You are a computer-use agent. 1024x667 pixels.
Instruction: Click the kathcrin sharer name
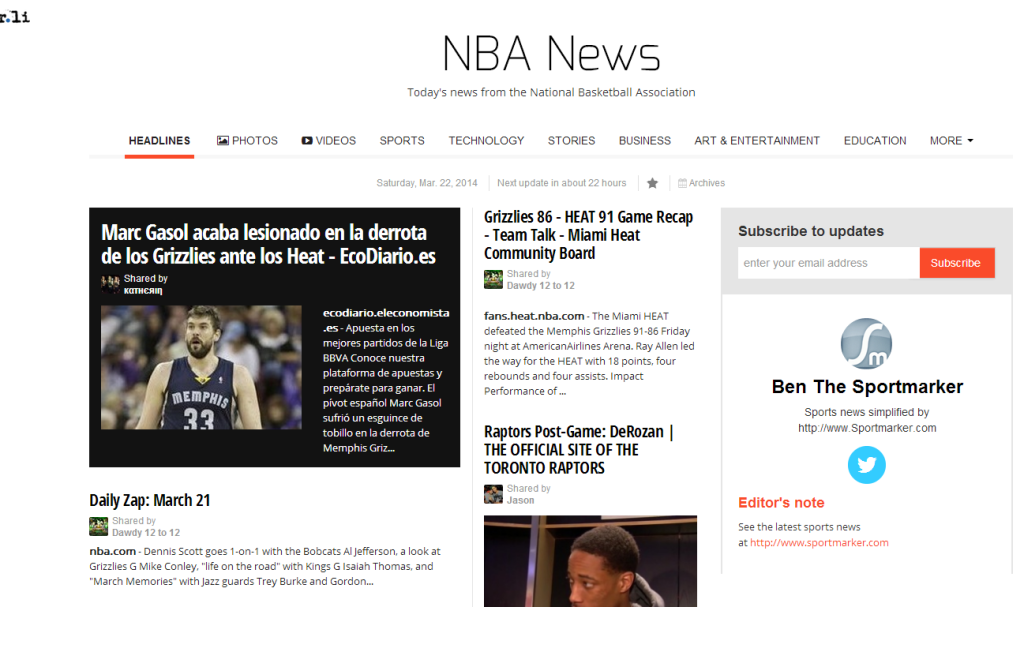[x=143, y=291]
